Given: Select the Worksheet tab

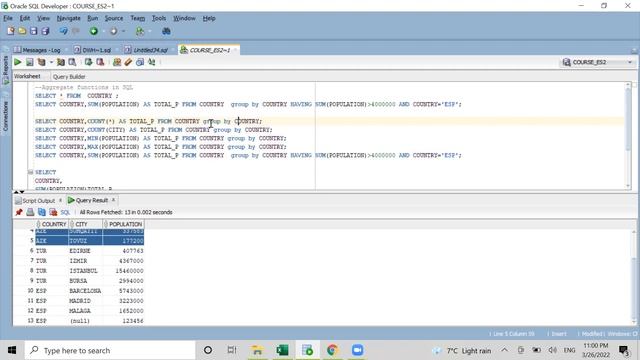Looking at the screenshot, I should point(27,76).
